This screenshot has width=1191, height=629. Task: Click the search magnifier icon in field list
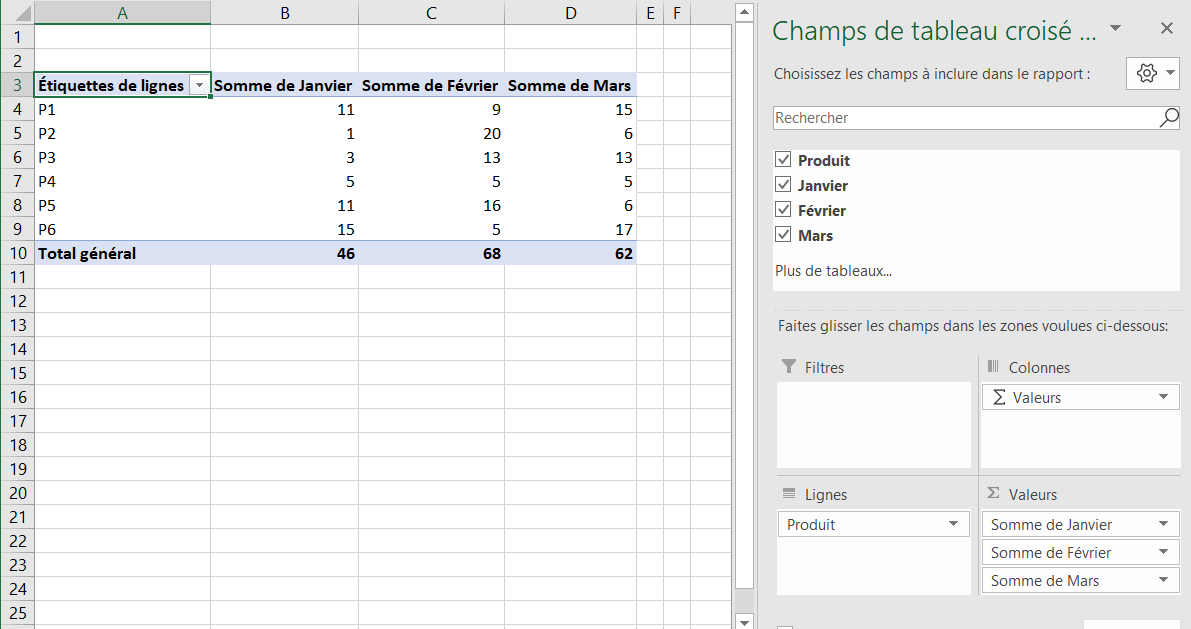point(1169,118)
